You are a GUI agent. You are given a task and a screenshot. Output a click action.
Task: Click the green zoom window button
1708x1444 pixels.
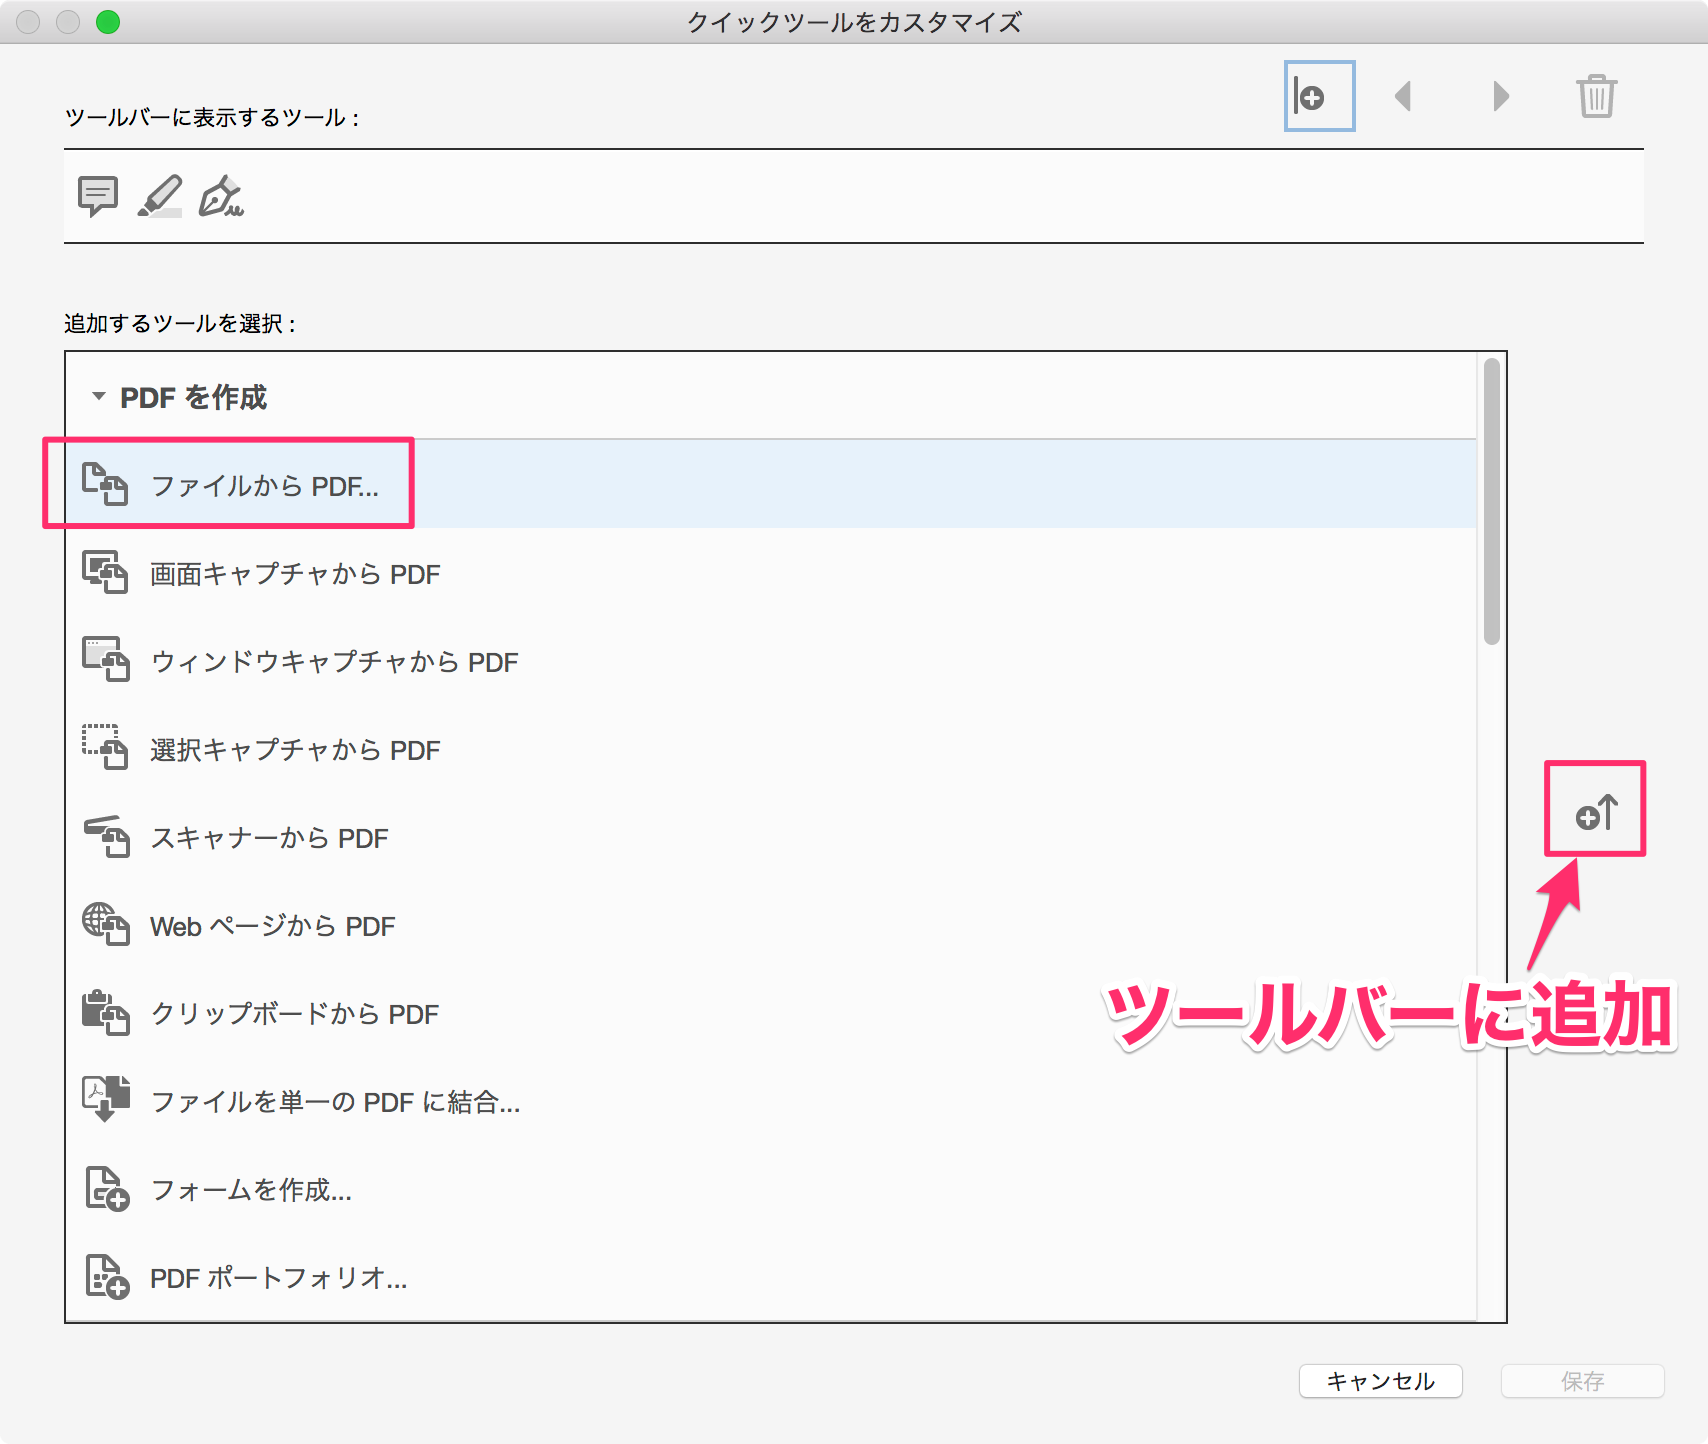tap(108, 22)
